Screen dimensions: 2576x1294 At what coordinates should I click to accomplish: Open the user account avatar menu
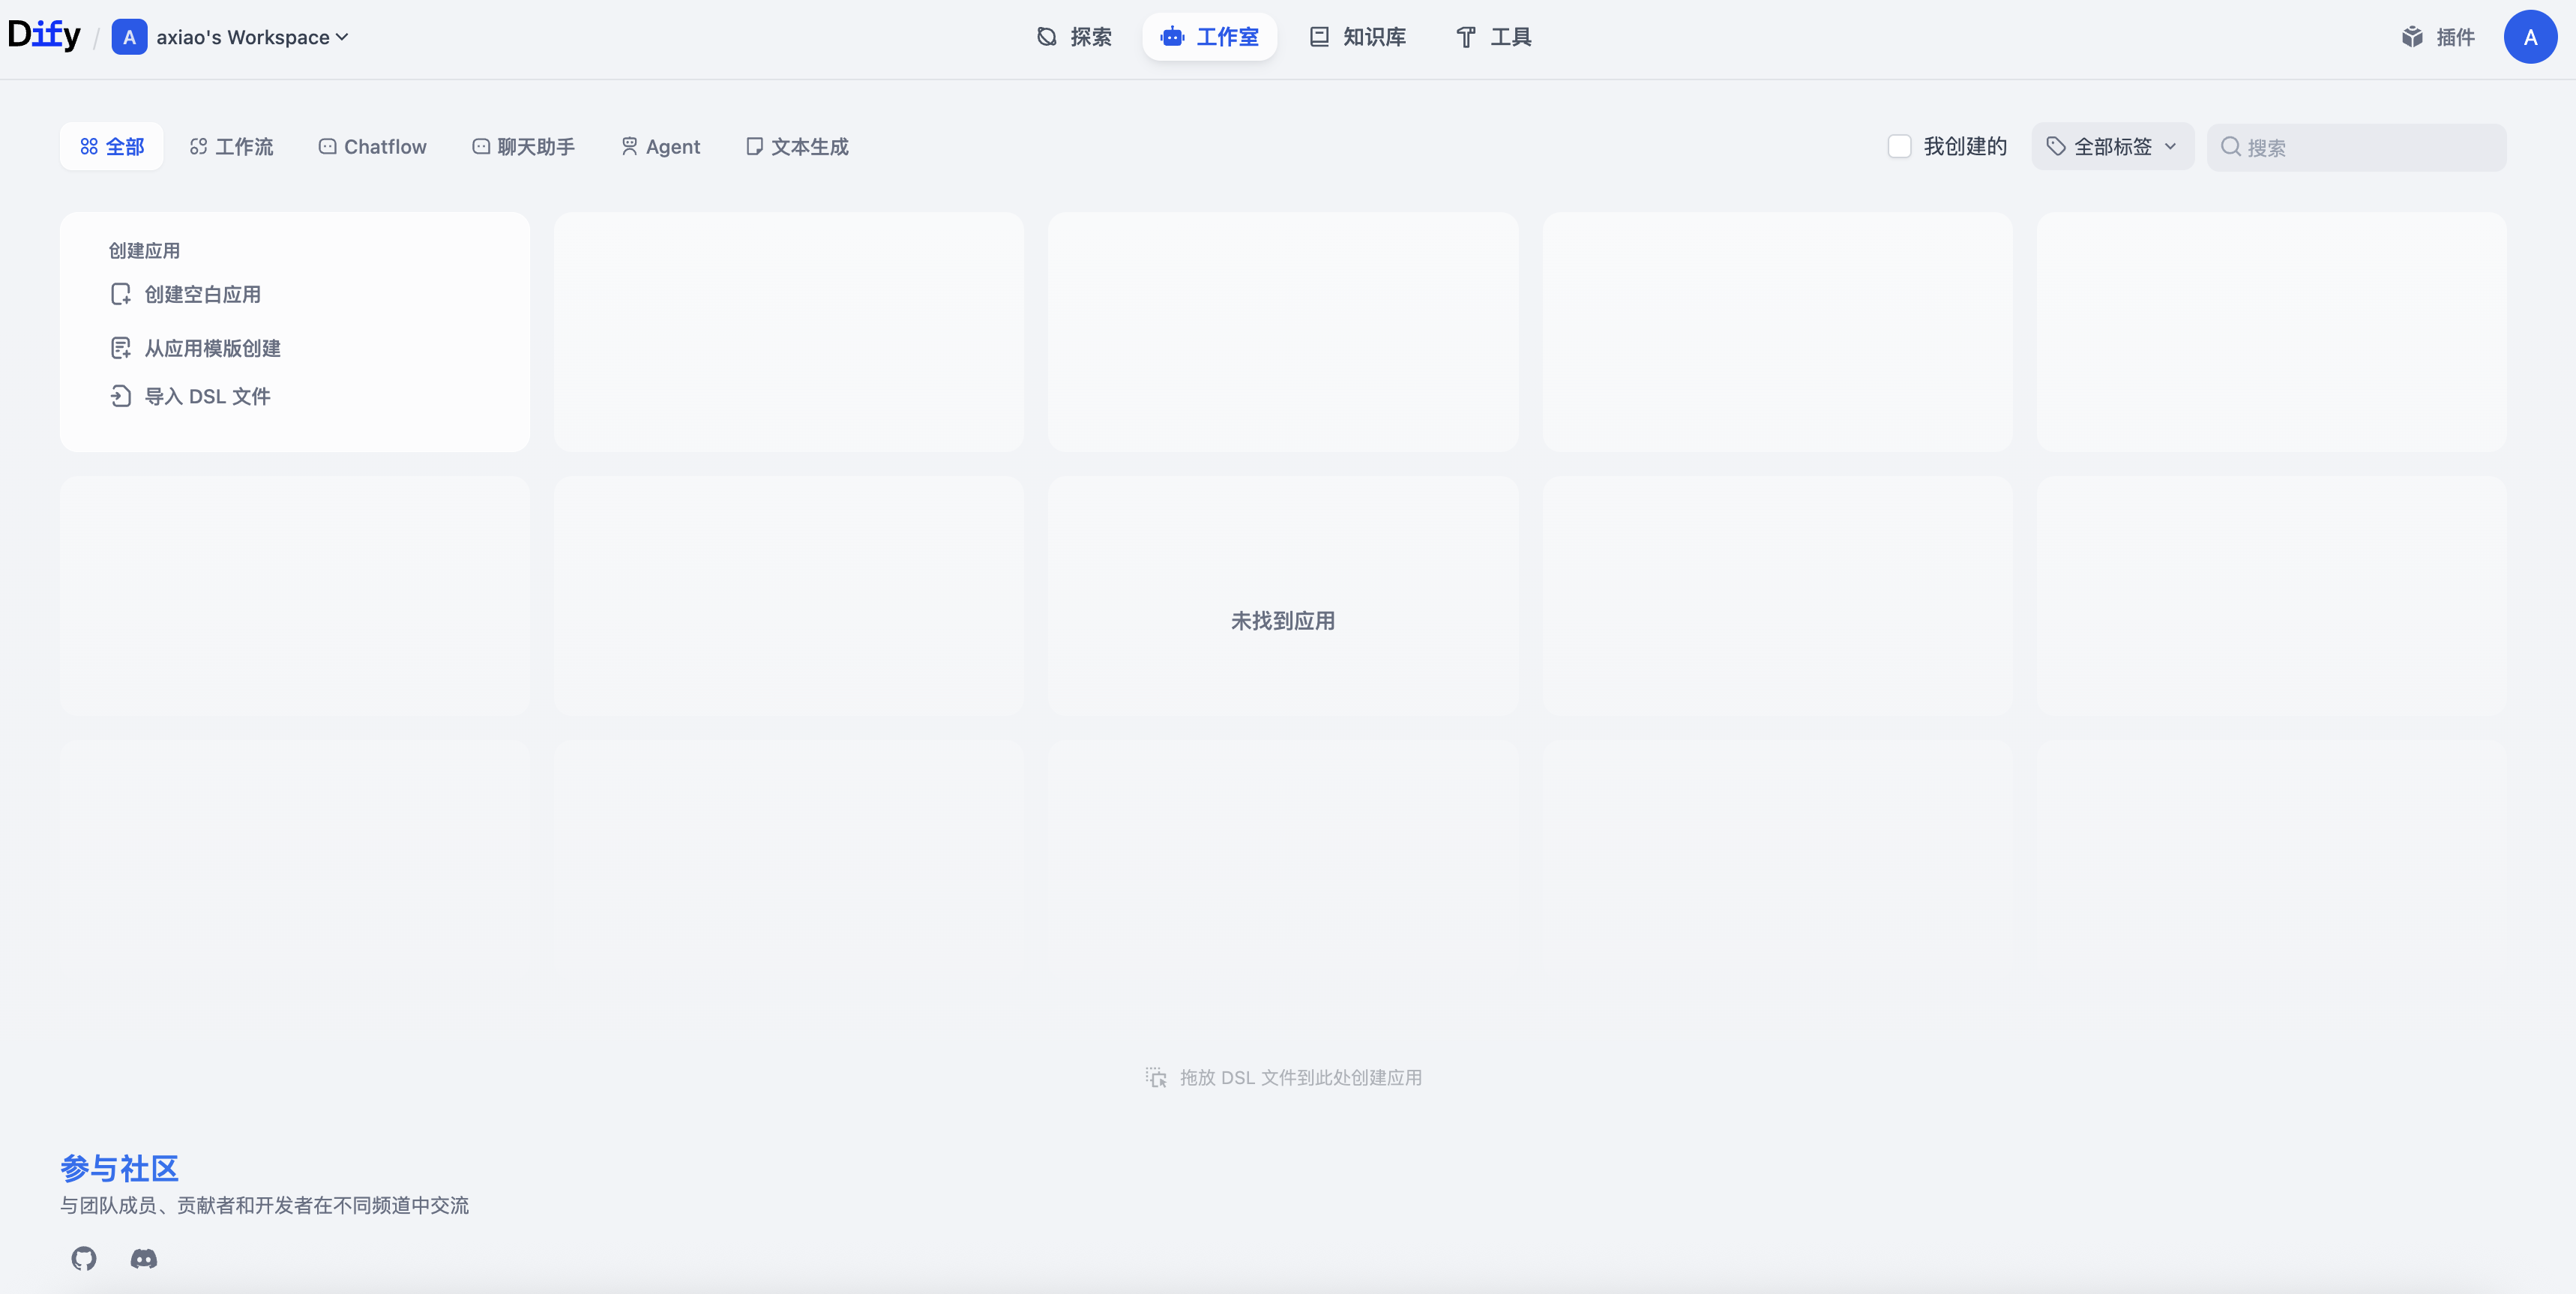pos(2530,37)
